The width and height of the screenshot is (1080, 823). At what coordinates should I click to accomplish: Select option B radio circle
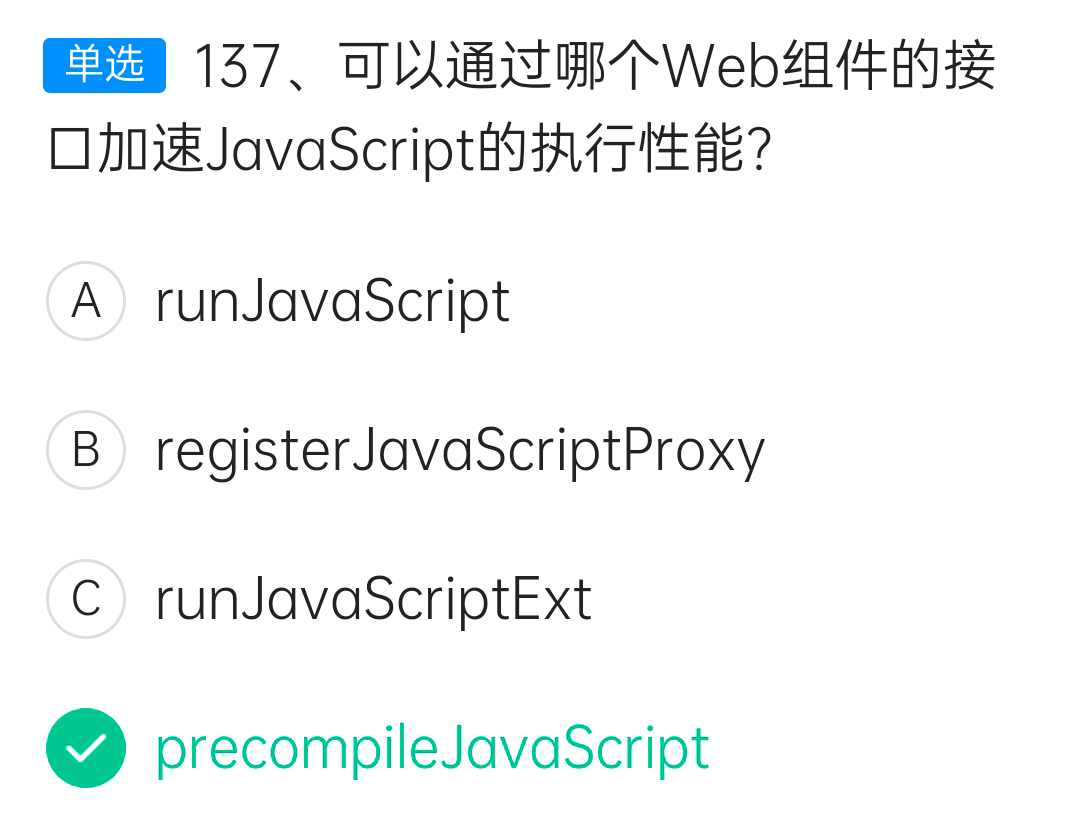tap(86, 450)
